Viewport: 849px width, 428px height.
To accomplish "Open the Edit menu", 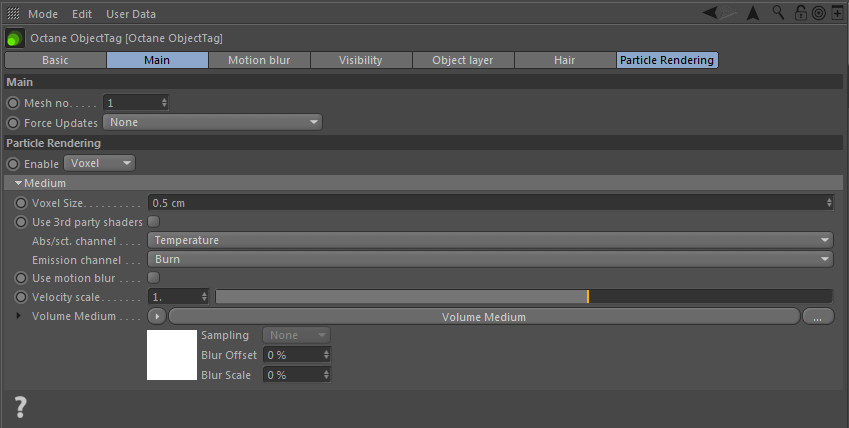I will coord(82,14).
